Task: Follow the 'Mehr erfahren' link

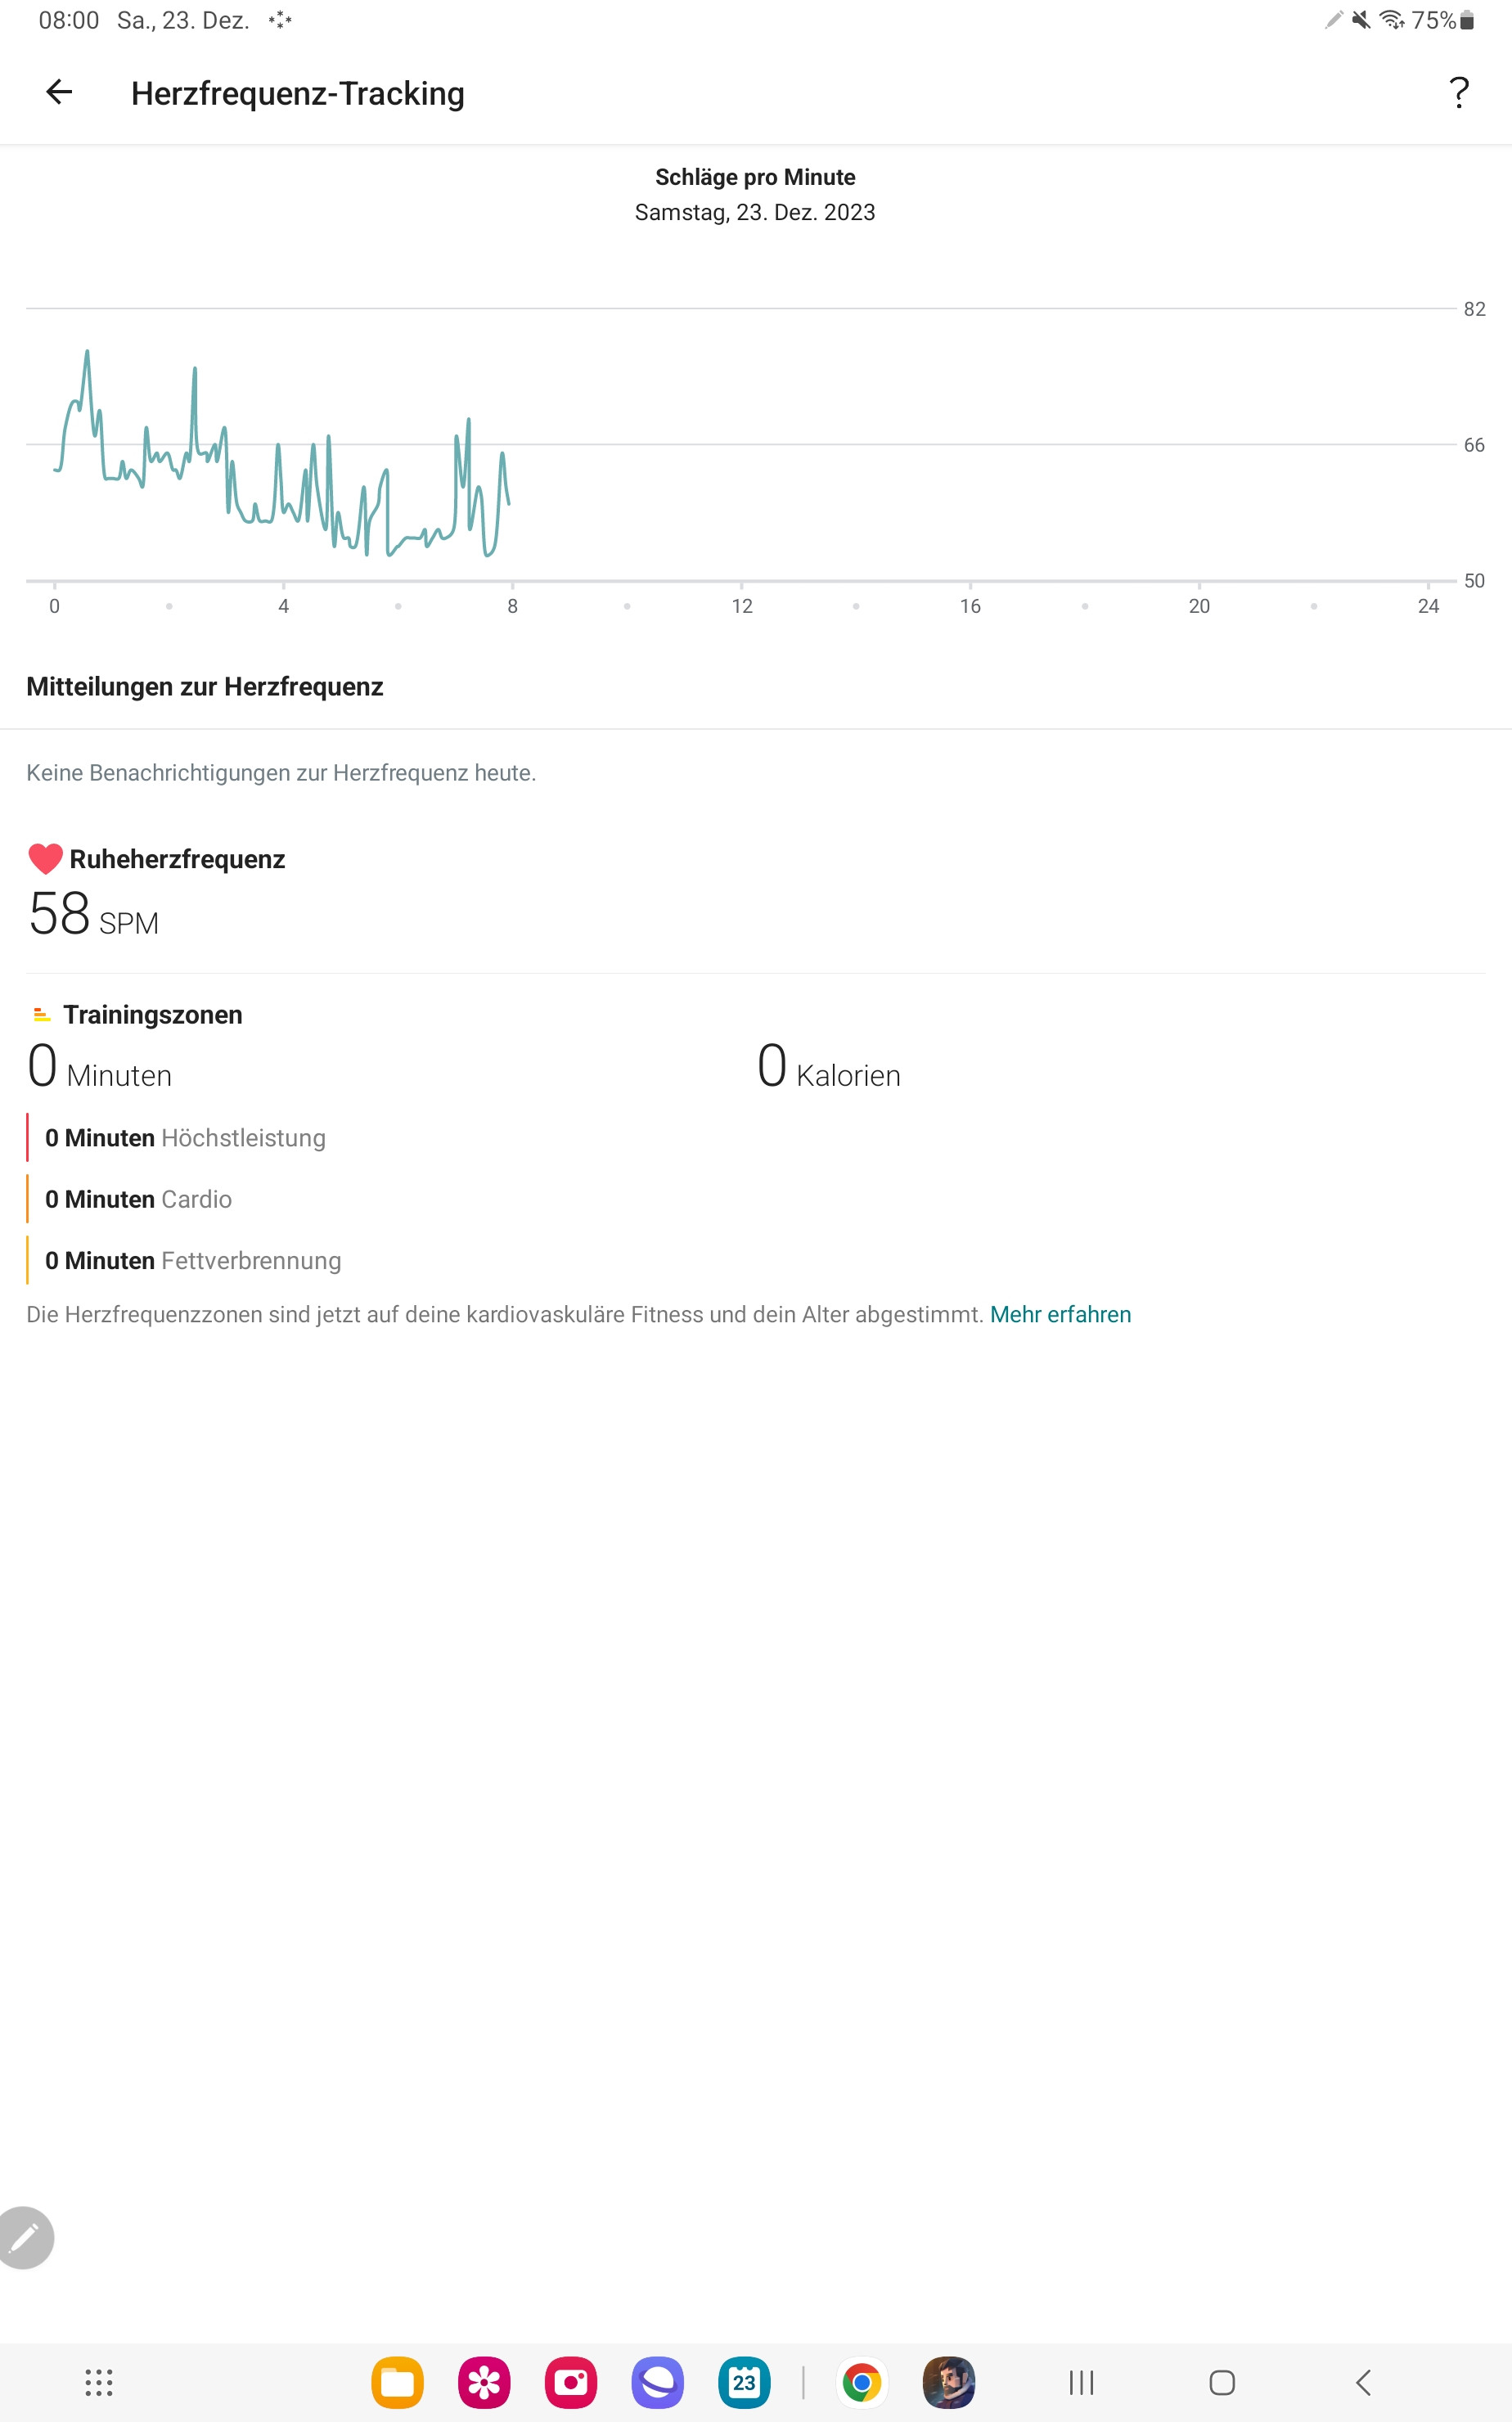Action: tap(1060, 1314)
